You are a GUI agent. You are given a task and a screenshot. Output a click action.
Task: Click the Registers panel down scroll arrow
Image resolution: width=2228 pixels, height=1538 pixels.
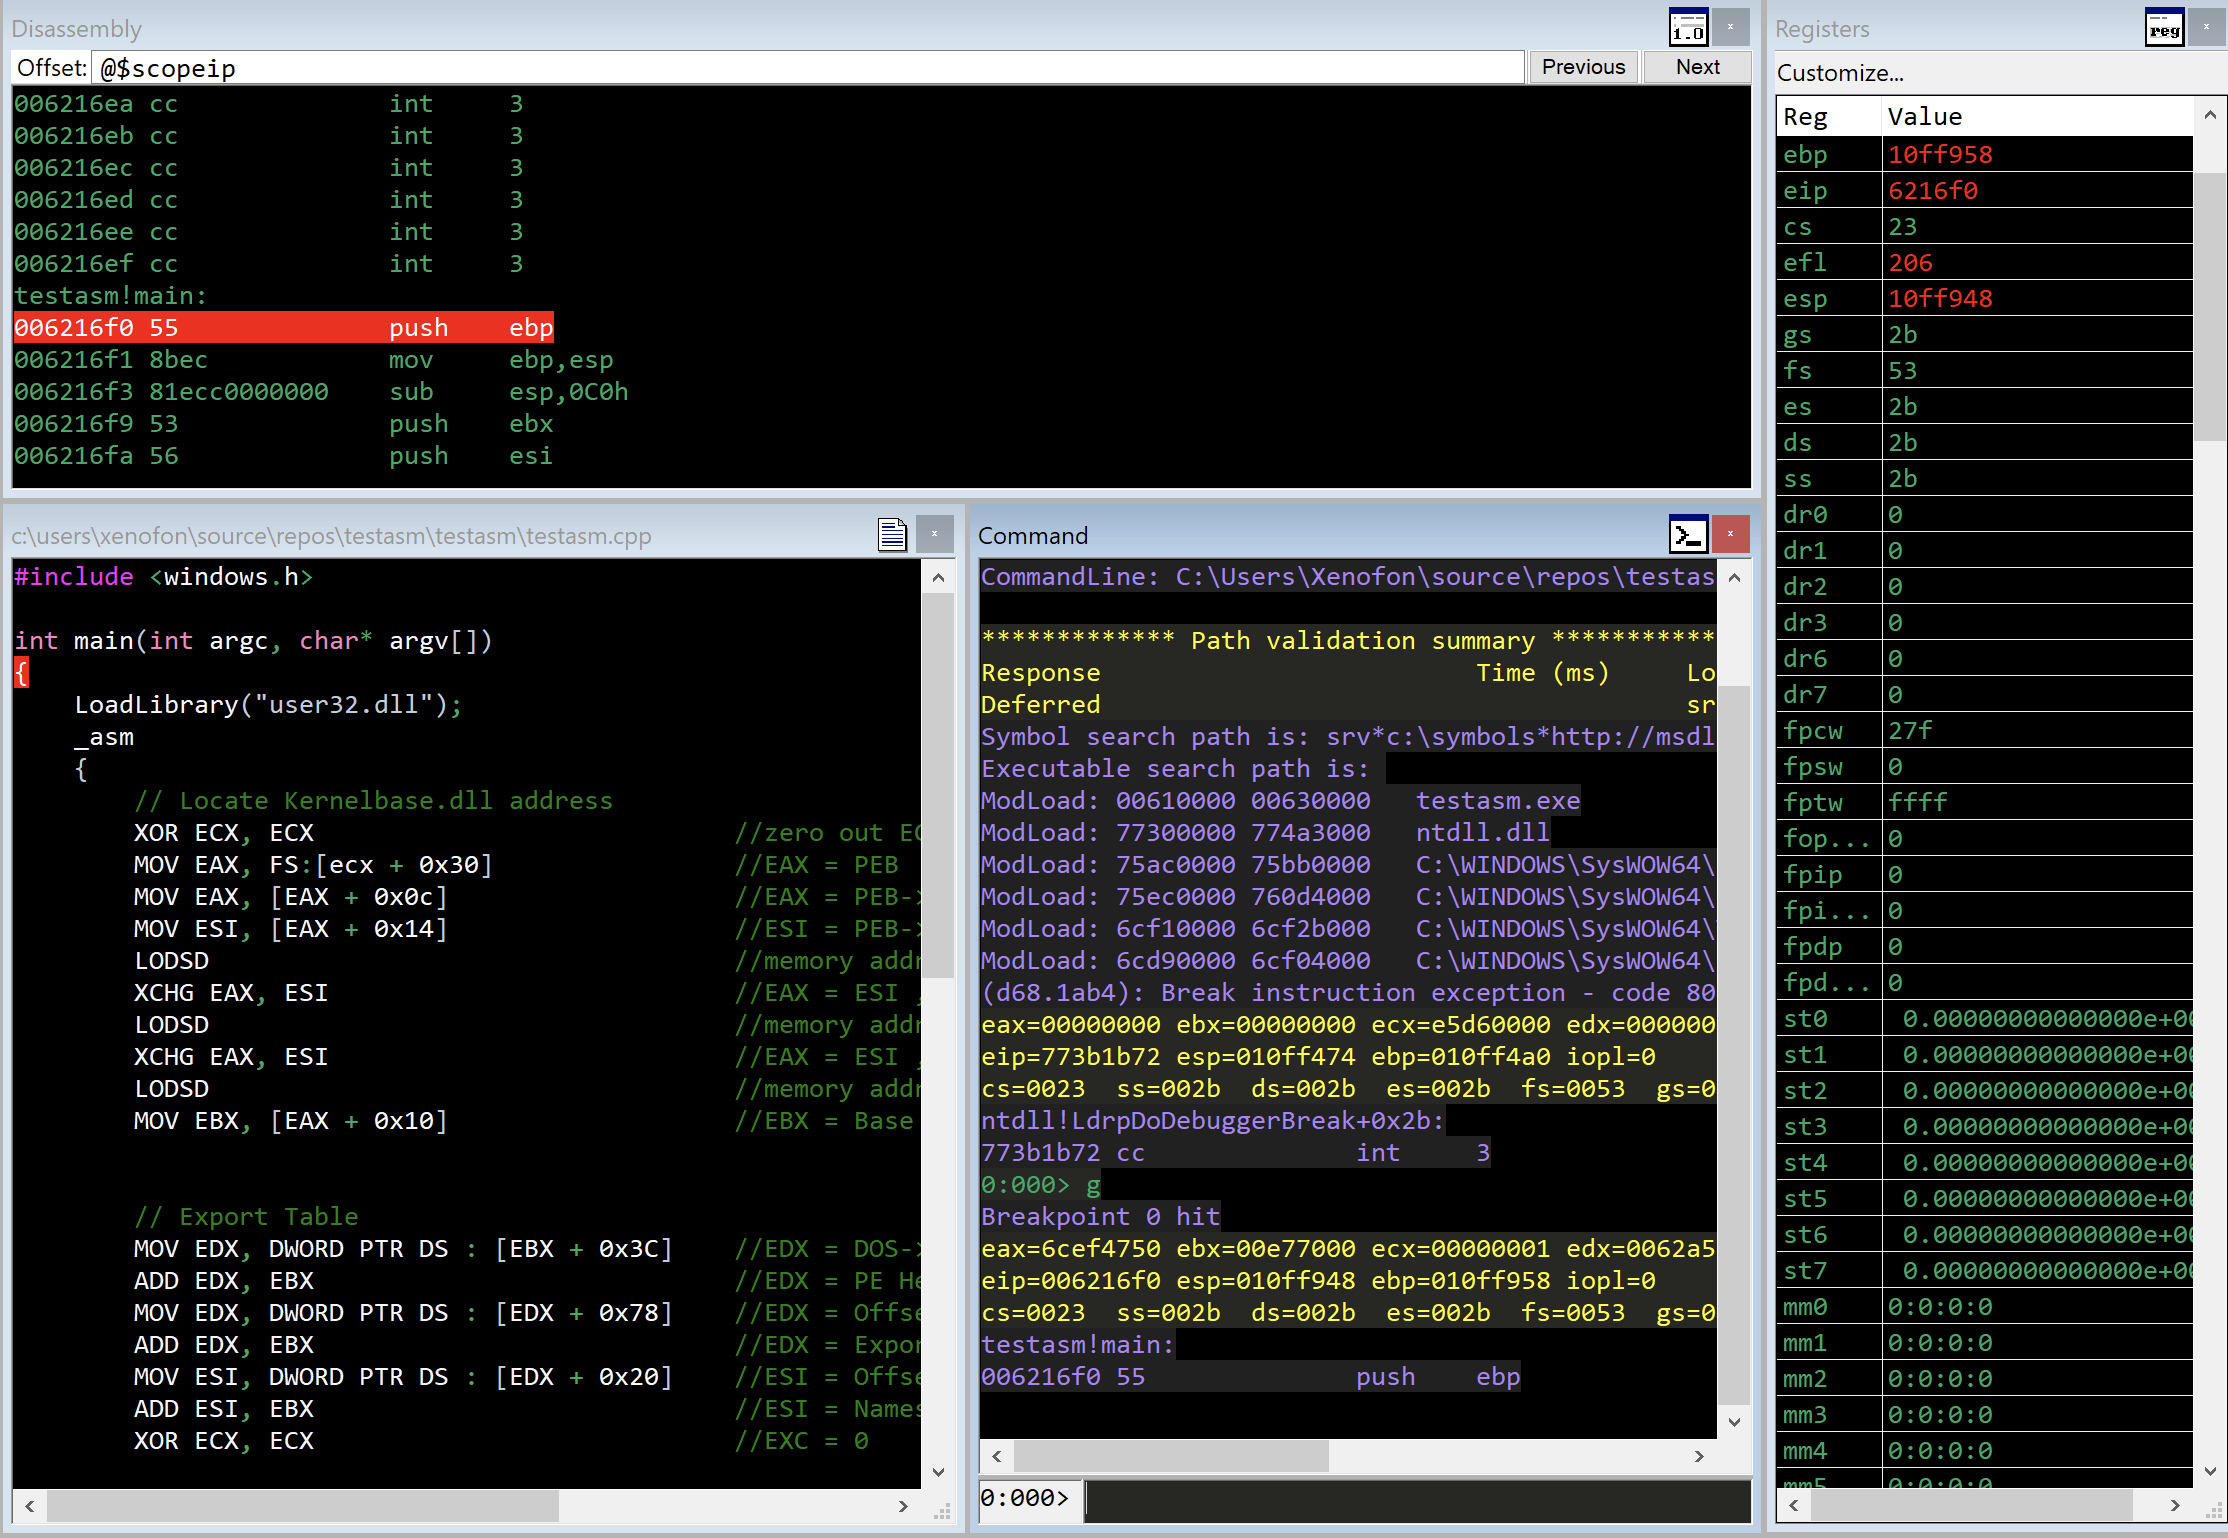coord(2210,1471)
